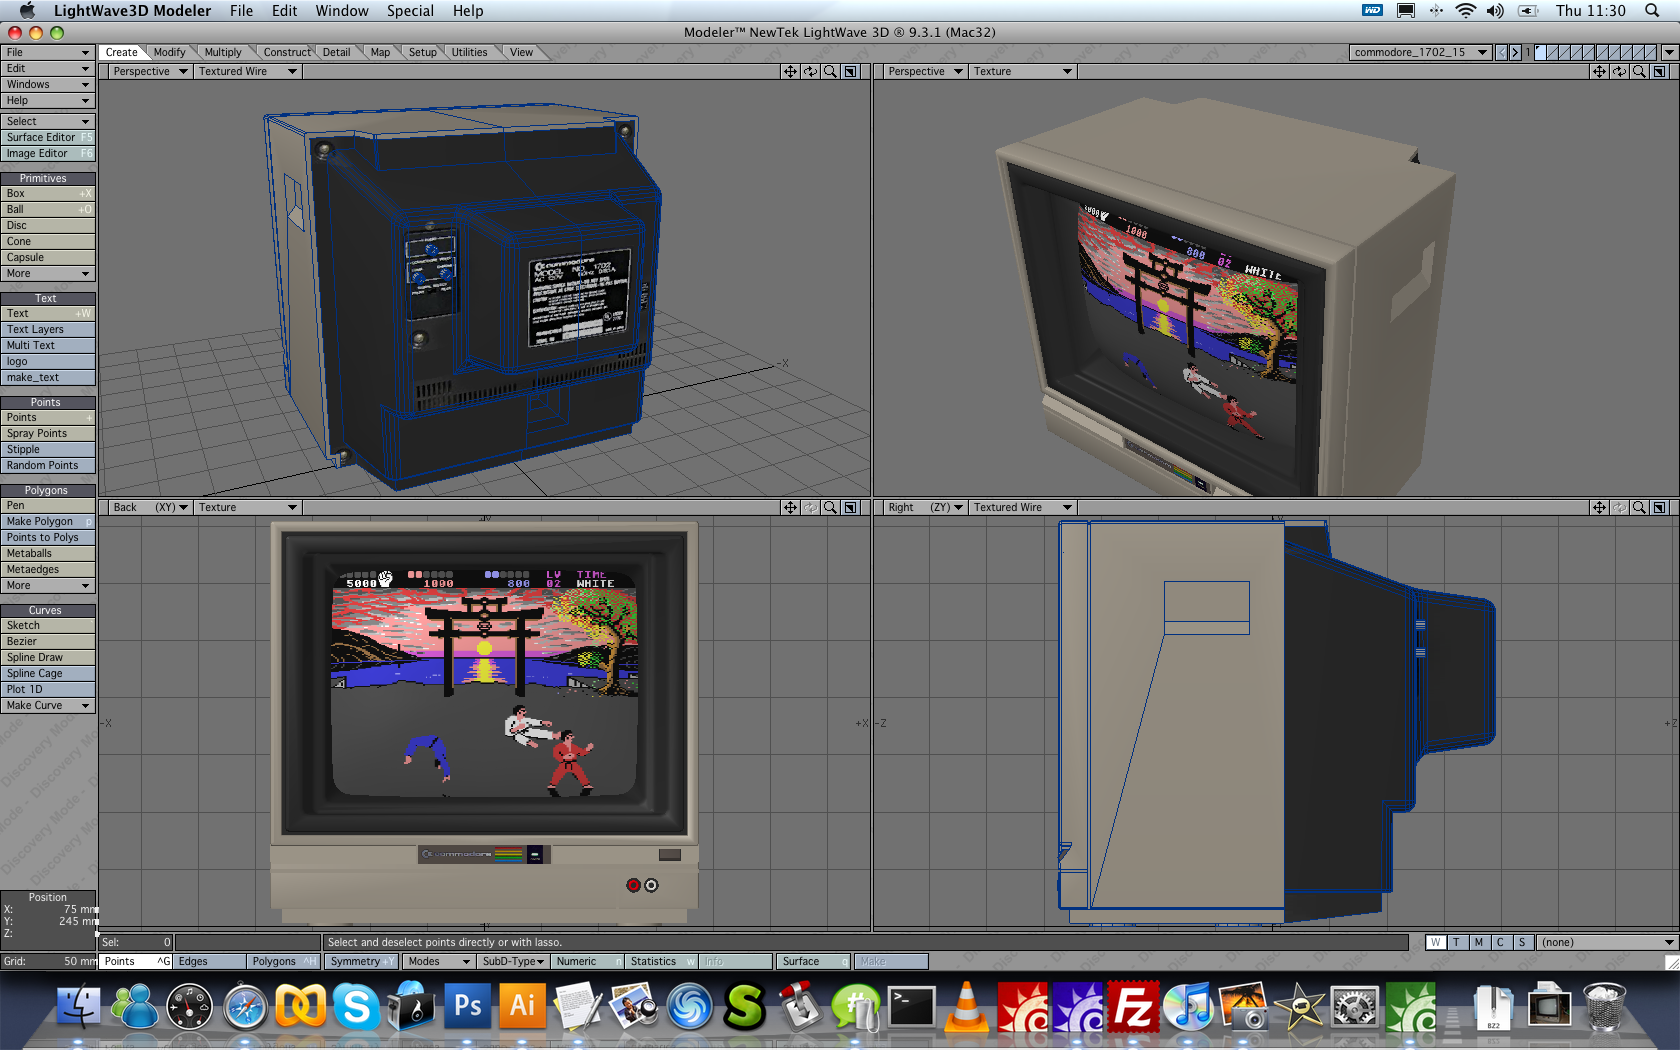Image resolution: width=1680 pixels, height=1050 pixels.
Task: Open (none) vertex map dropdown
Action: coord(1606,943)
